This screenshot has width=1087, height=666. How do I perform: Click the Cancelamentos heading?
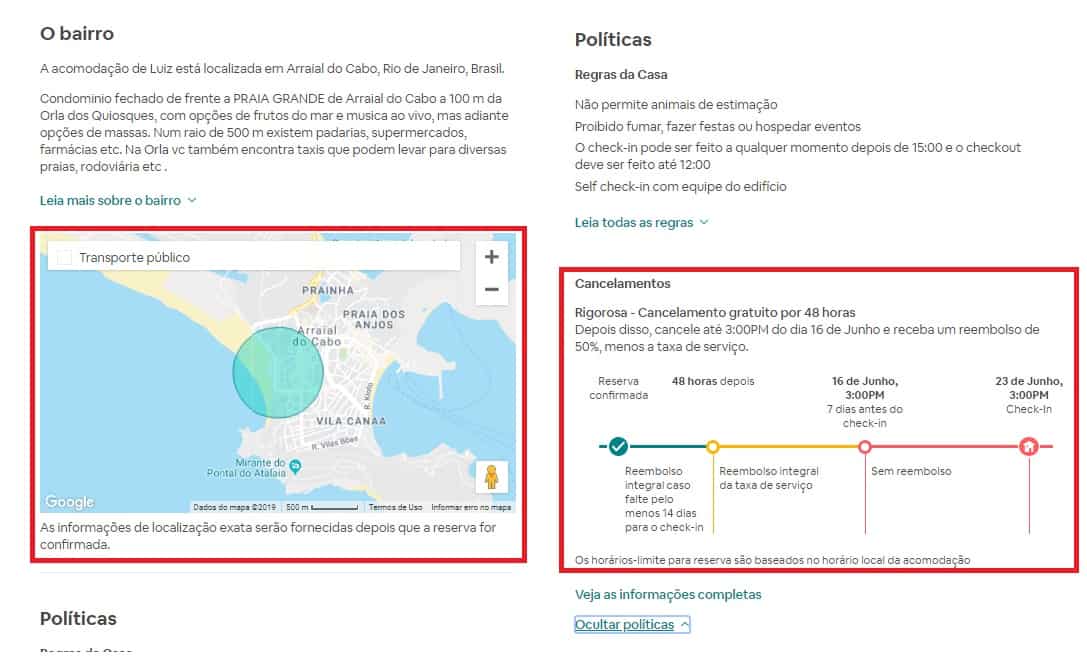[623, 283]
